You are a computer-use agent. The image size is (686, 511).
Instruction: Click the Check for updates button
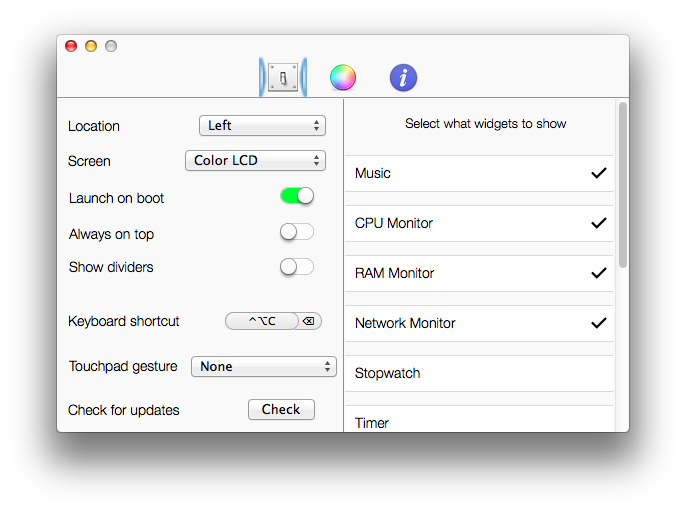281,410
